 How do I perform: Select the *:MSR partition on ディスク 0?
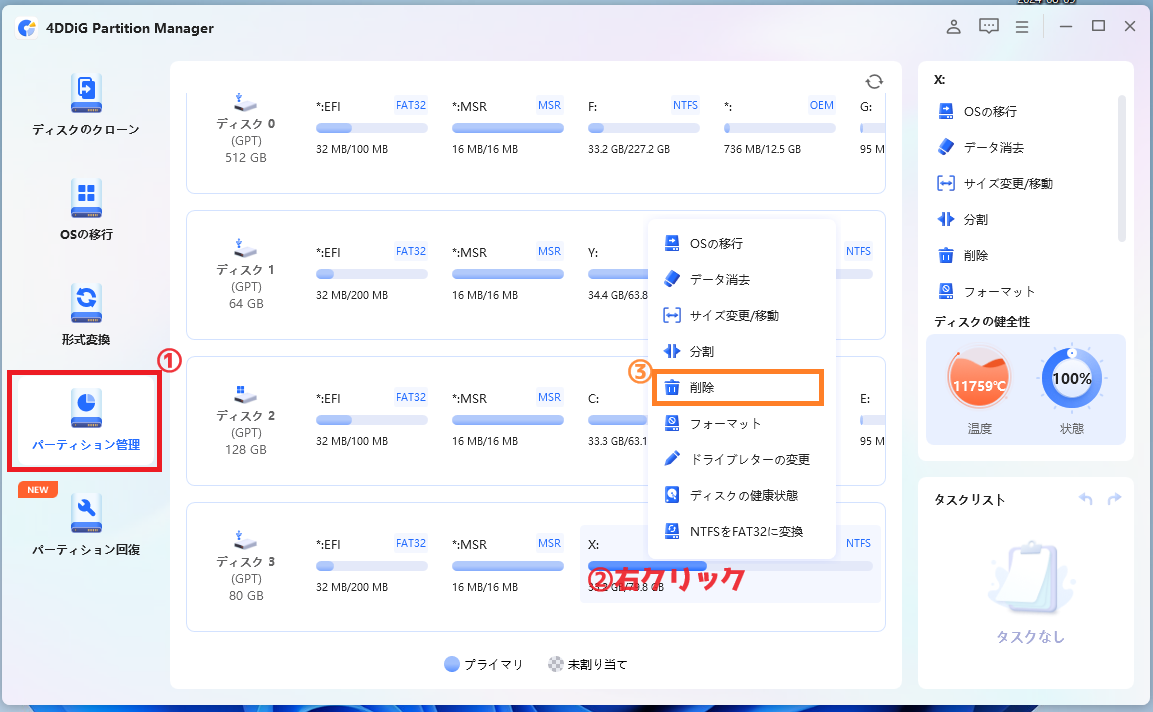point(507,127)
